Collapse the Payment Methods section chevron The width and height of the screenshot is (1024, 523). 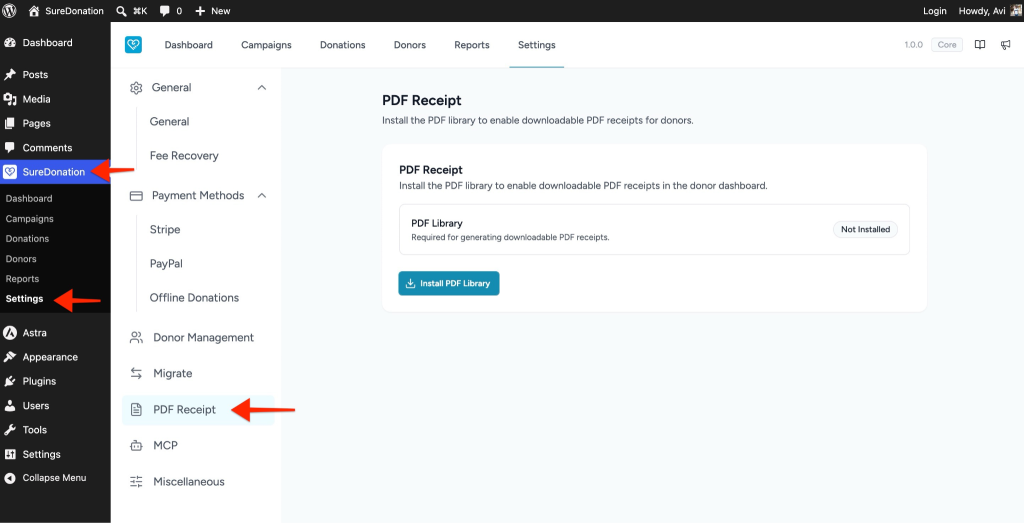[262, 195]
